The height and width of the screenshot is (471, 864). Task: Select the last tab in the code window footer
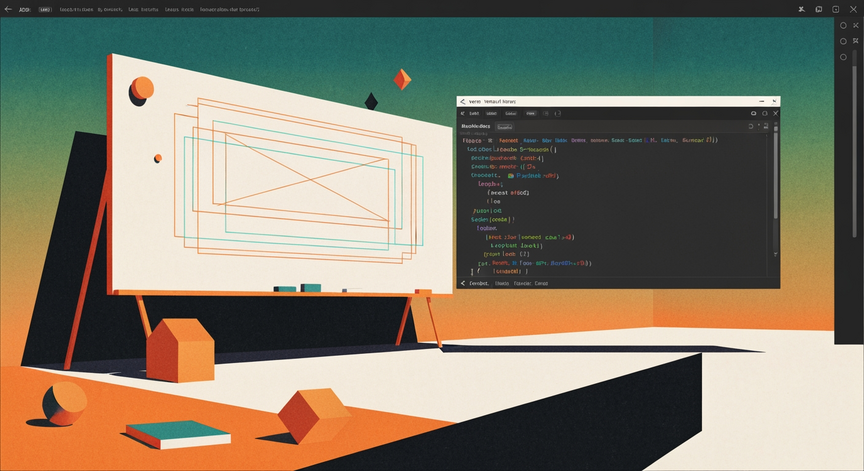point(541,283)
